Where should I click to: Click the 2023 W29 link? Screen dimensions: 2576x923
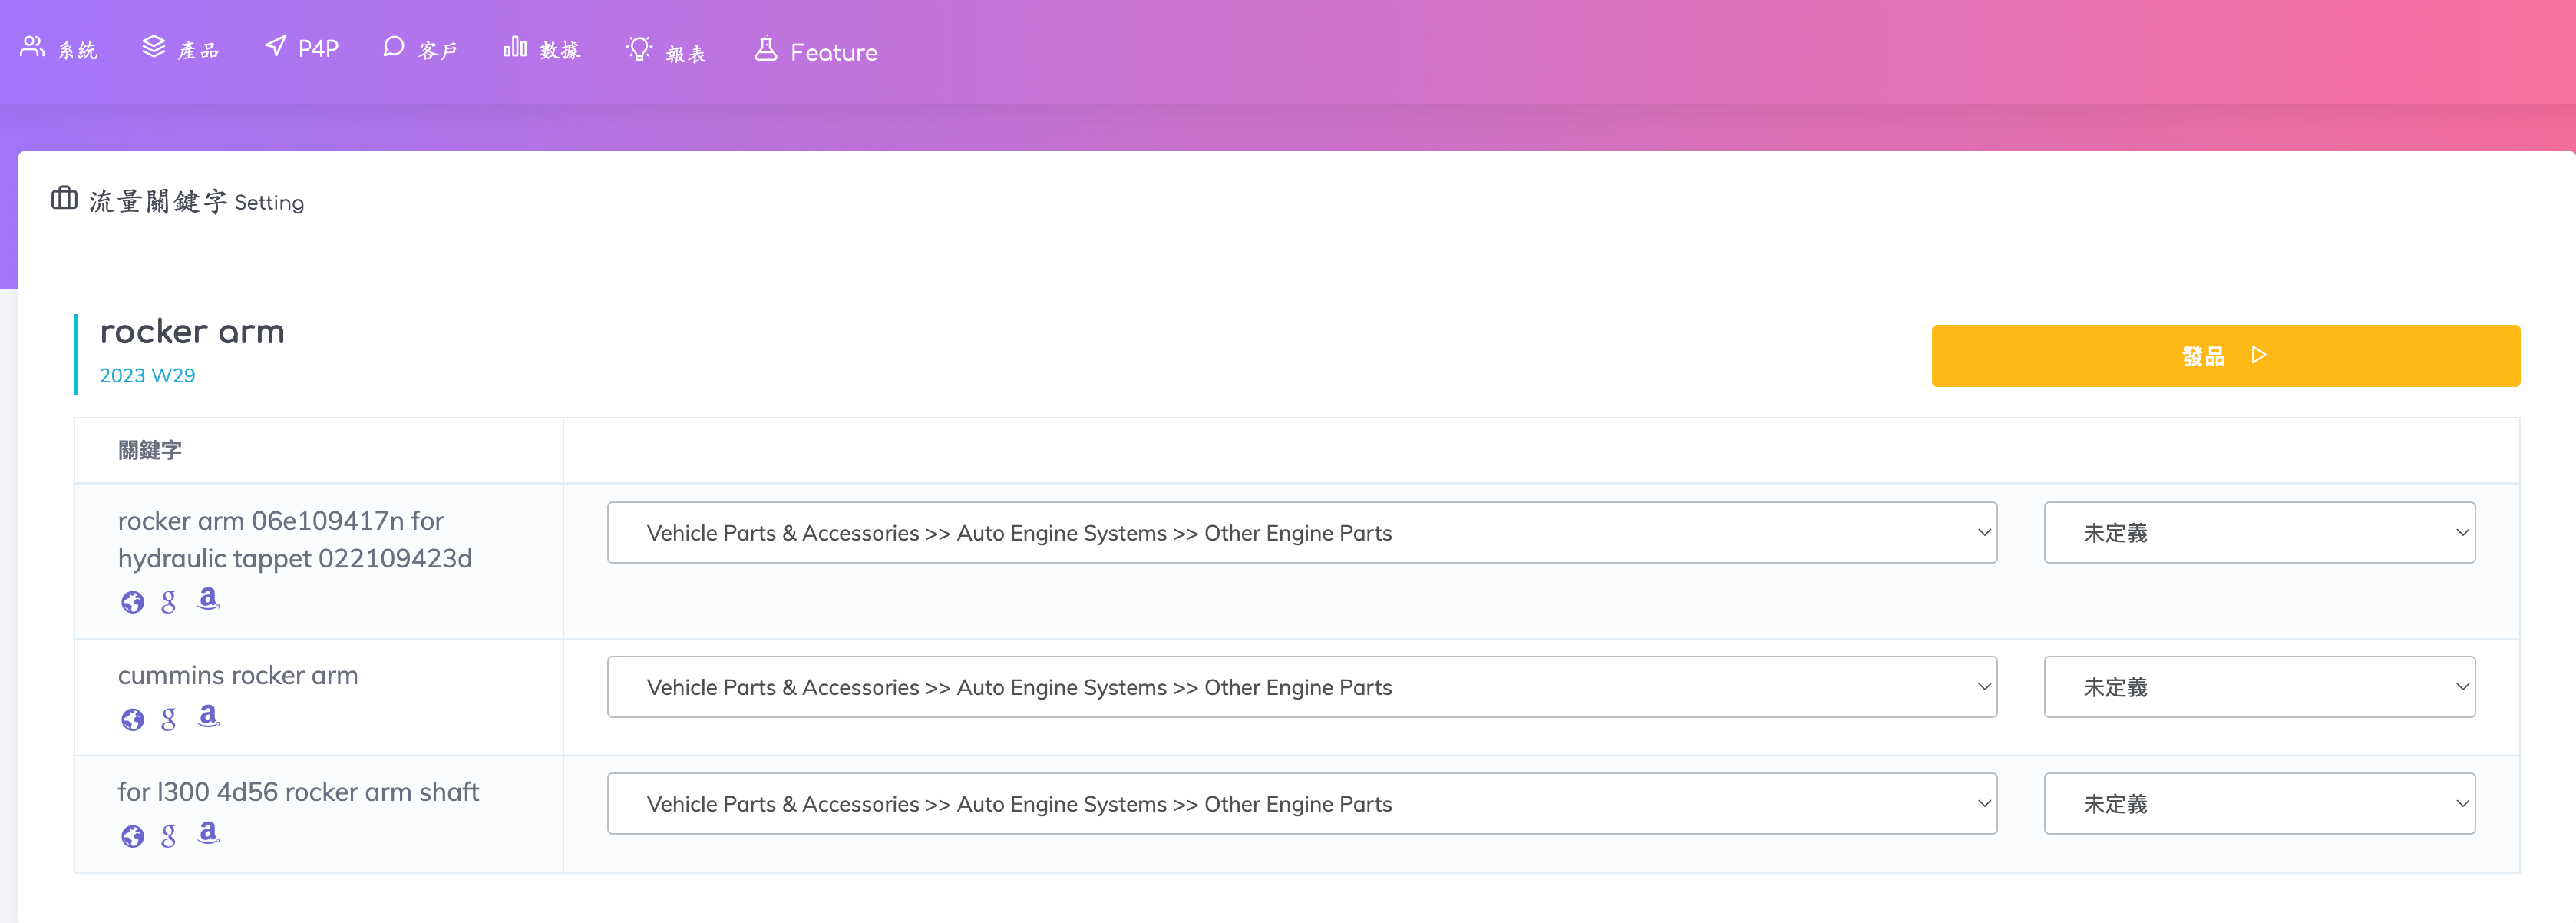147,375
